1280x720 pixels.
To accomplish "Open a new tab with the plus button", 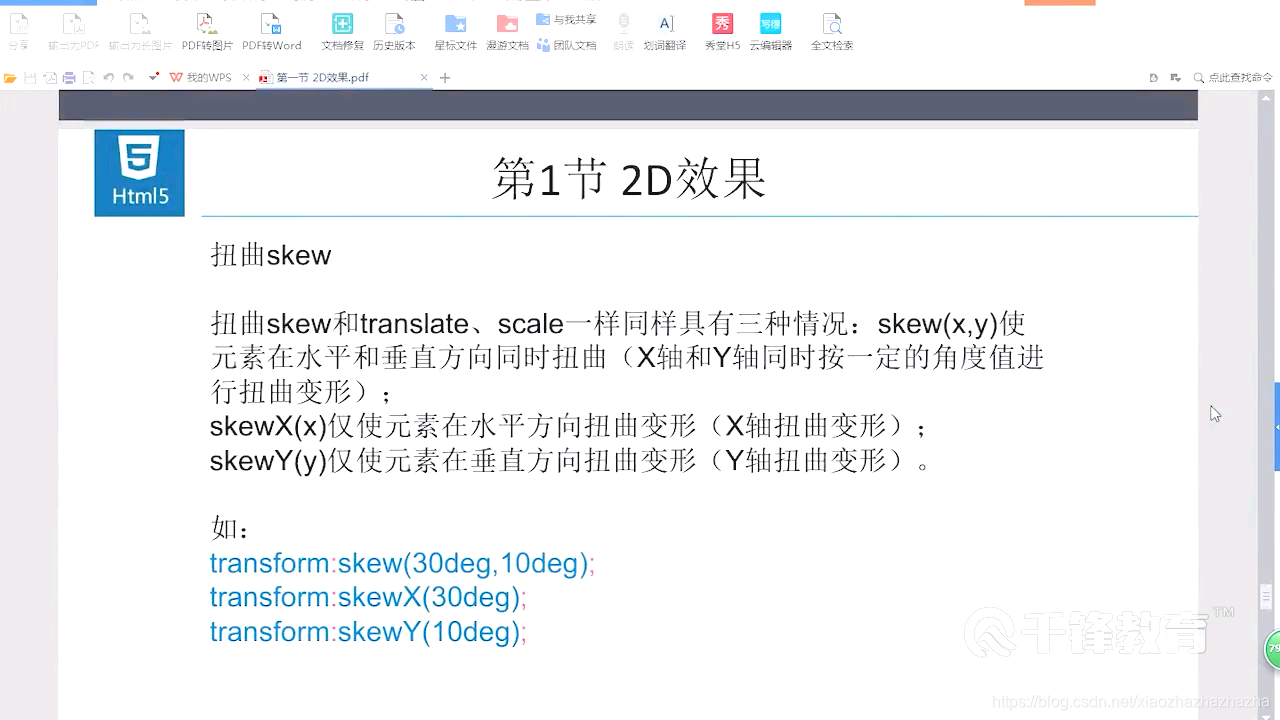I will (444, 76).
